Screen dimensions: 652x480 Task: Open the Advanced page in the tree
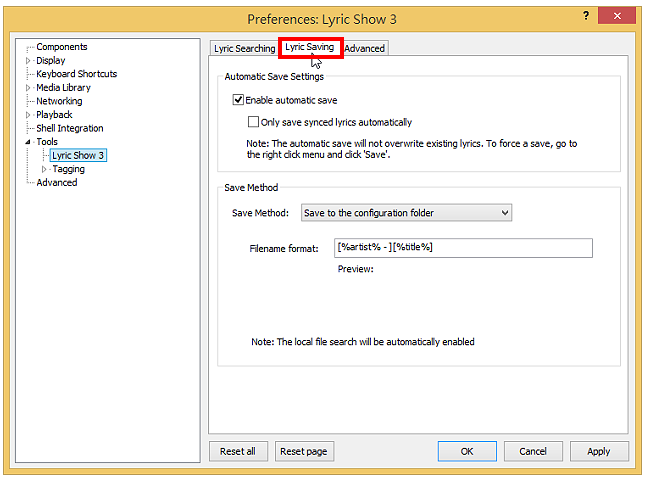point(57,182)
